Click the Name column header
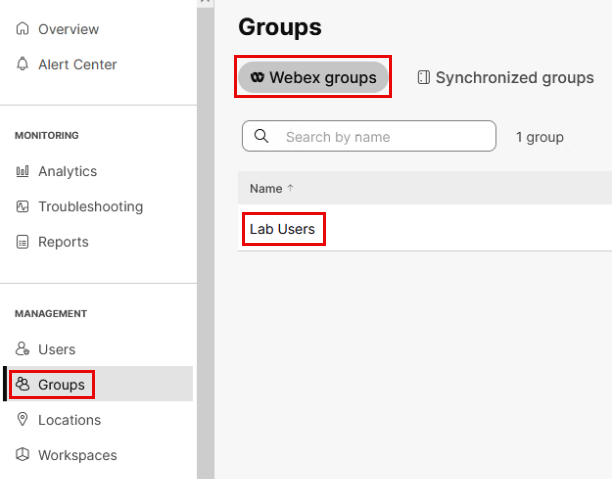This screenshot has height=479, width=612. pos(266,188)
